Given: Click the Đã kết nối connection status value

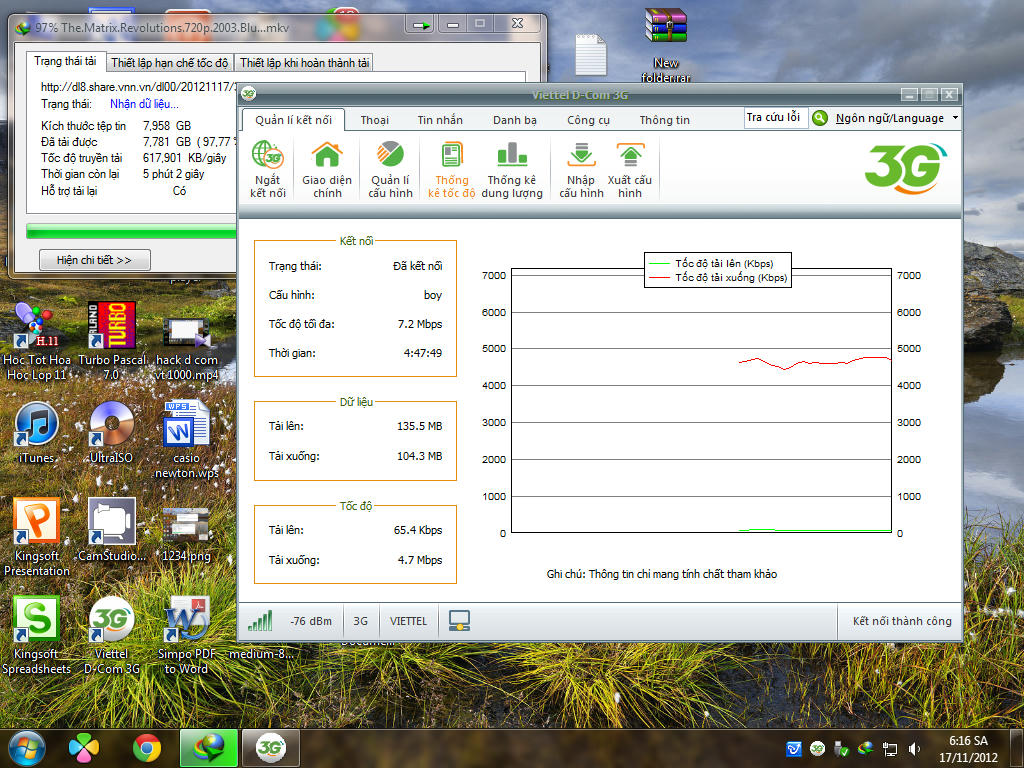Looking at the screenshot, I should 417,266.
